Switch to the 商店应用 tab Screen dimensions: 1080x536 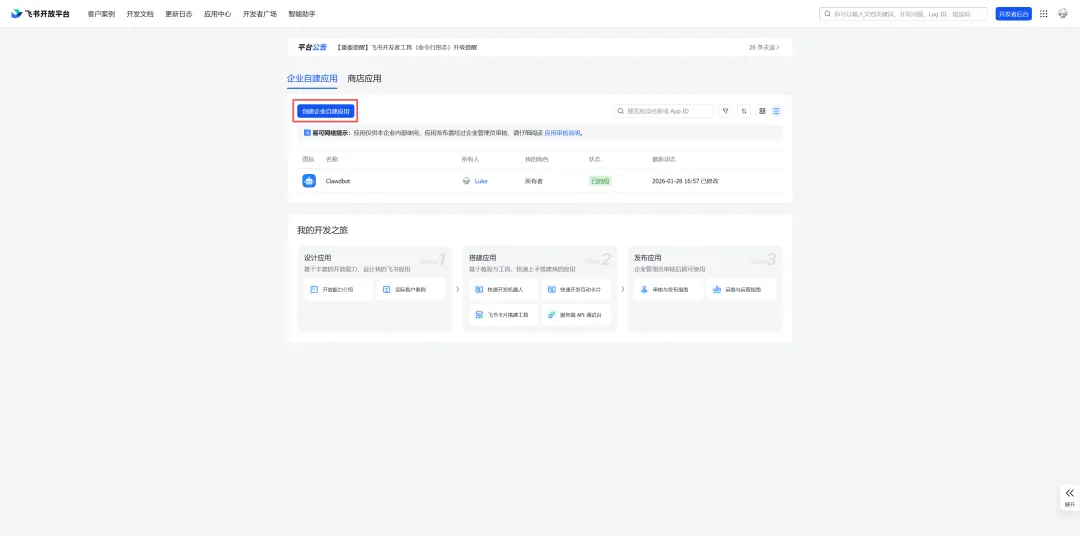[364, 79]
